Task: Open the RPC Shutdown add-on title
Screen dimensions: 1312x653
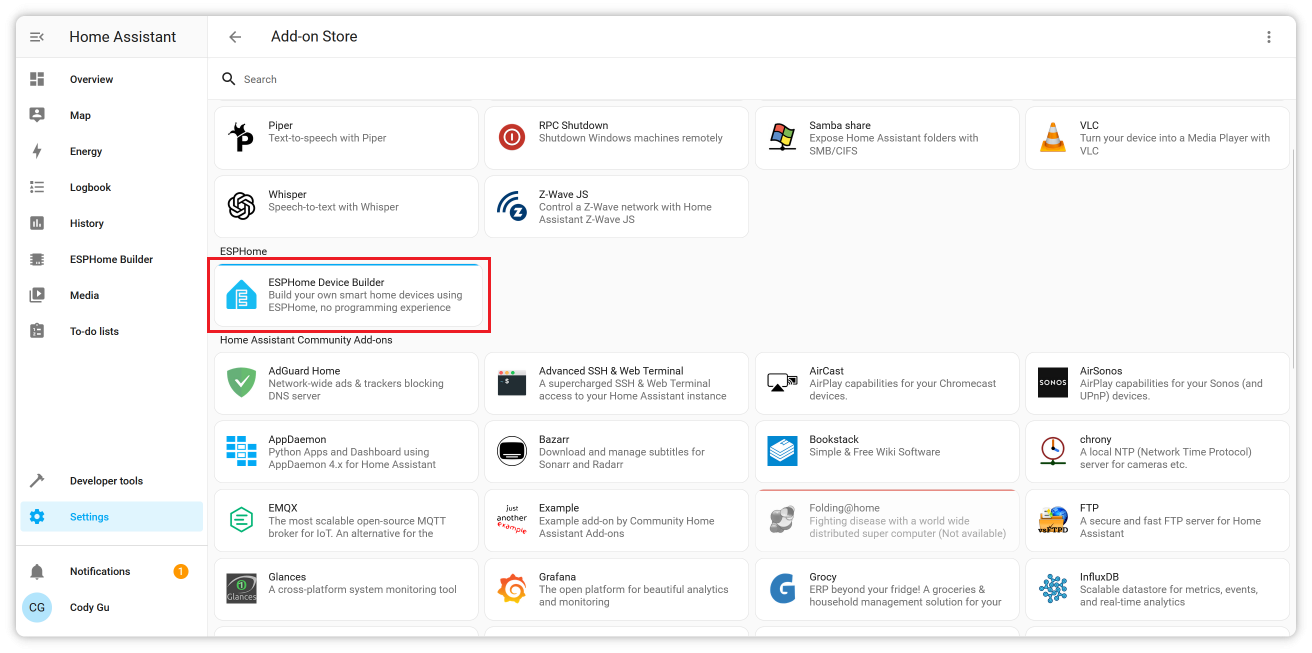Action: tap(573, 126)
